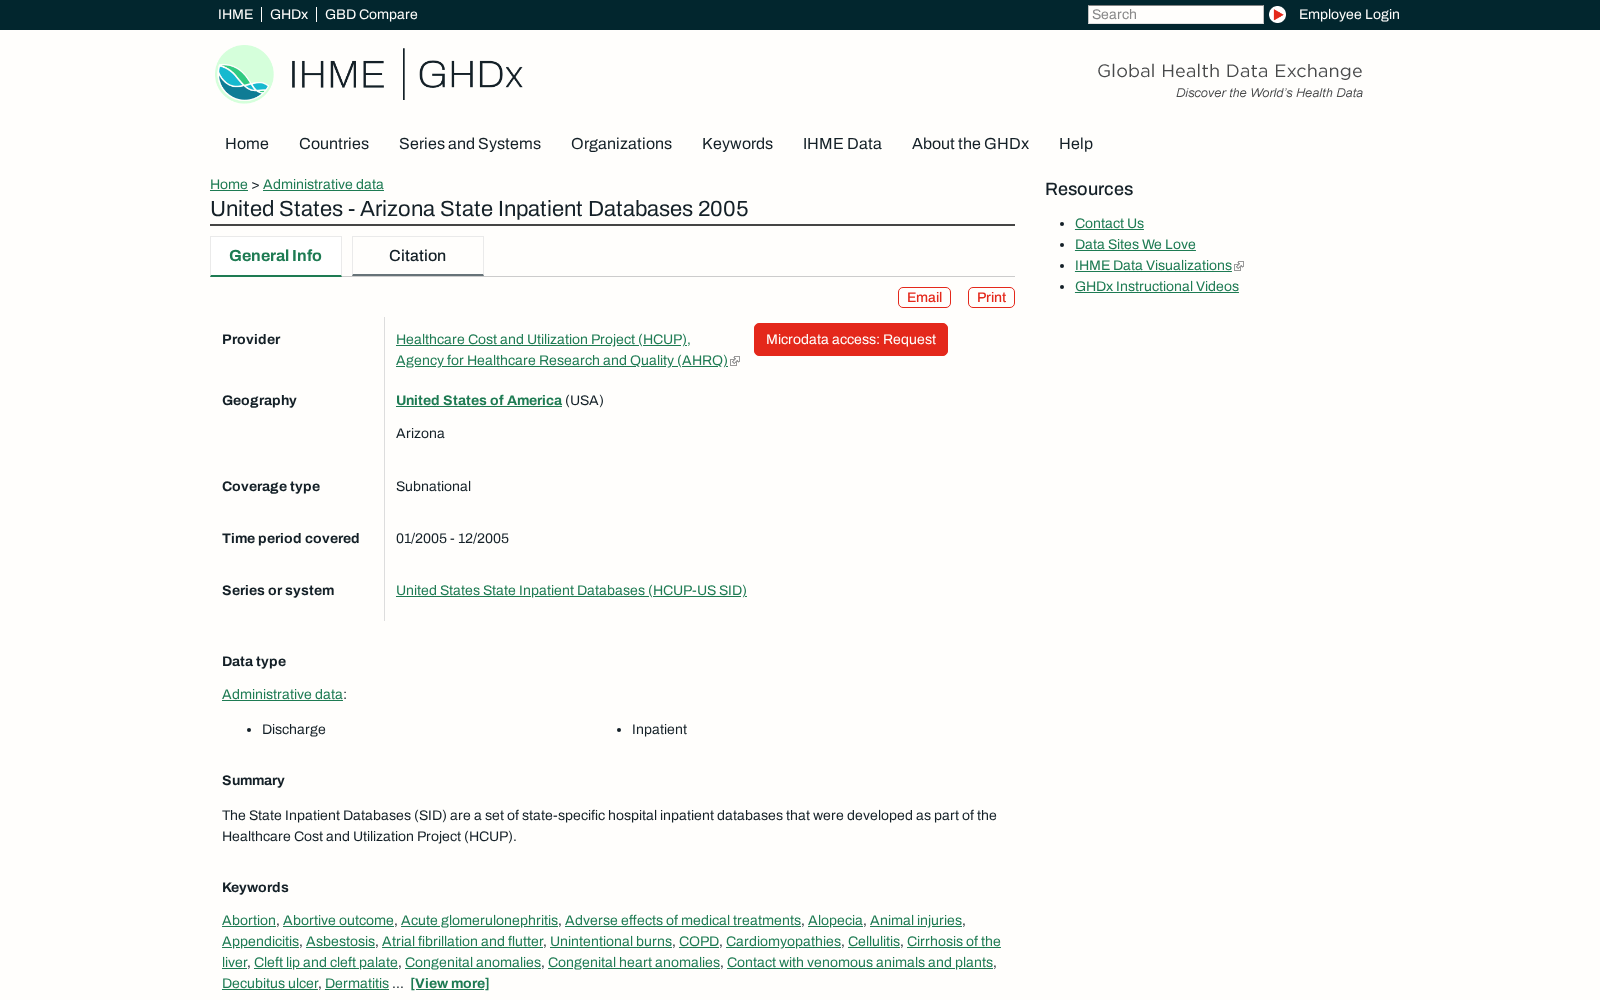Go to Home in main navigation
The width and height of the screenshot is (1600, 1000).
[x=247, y=144]
